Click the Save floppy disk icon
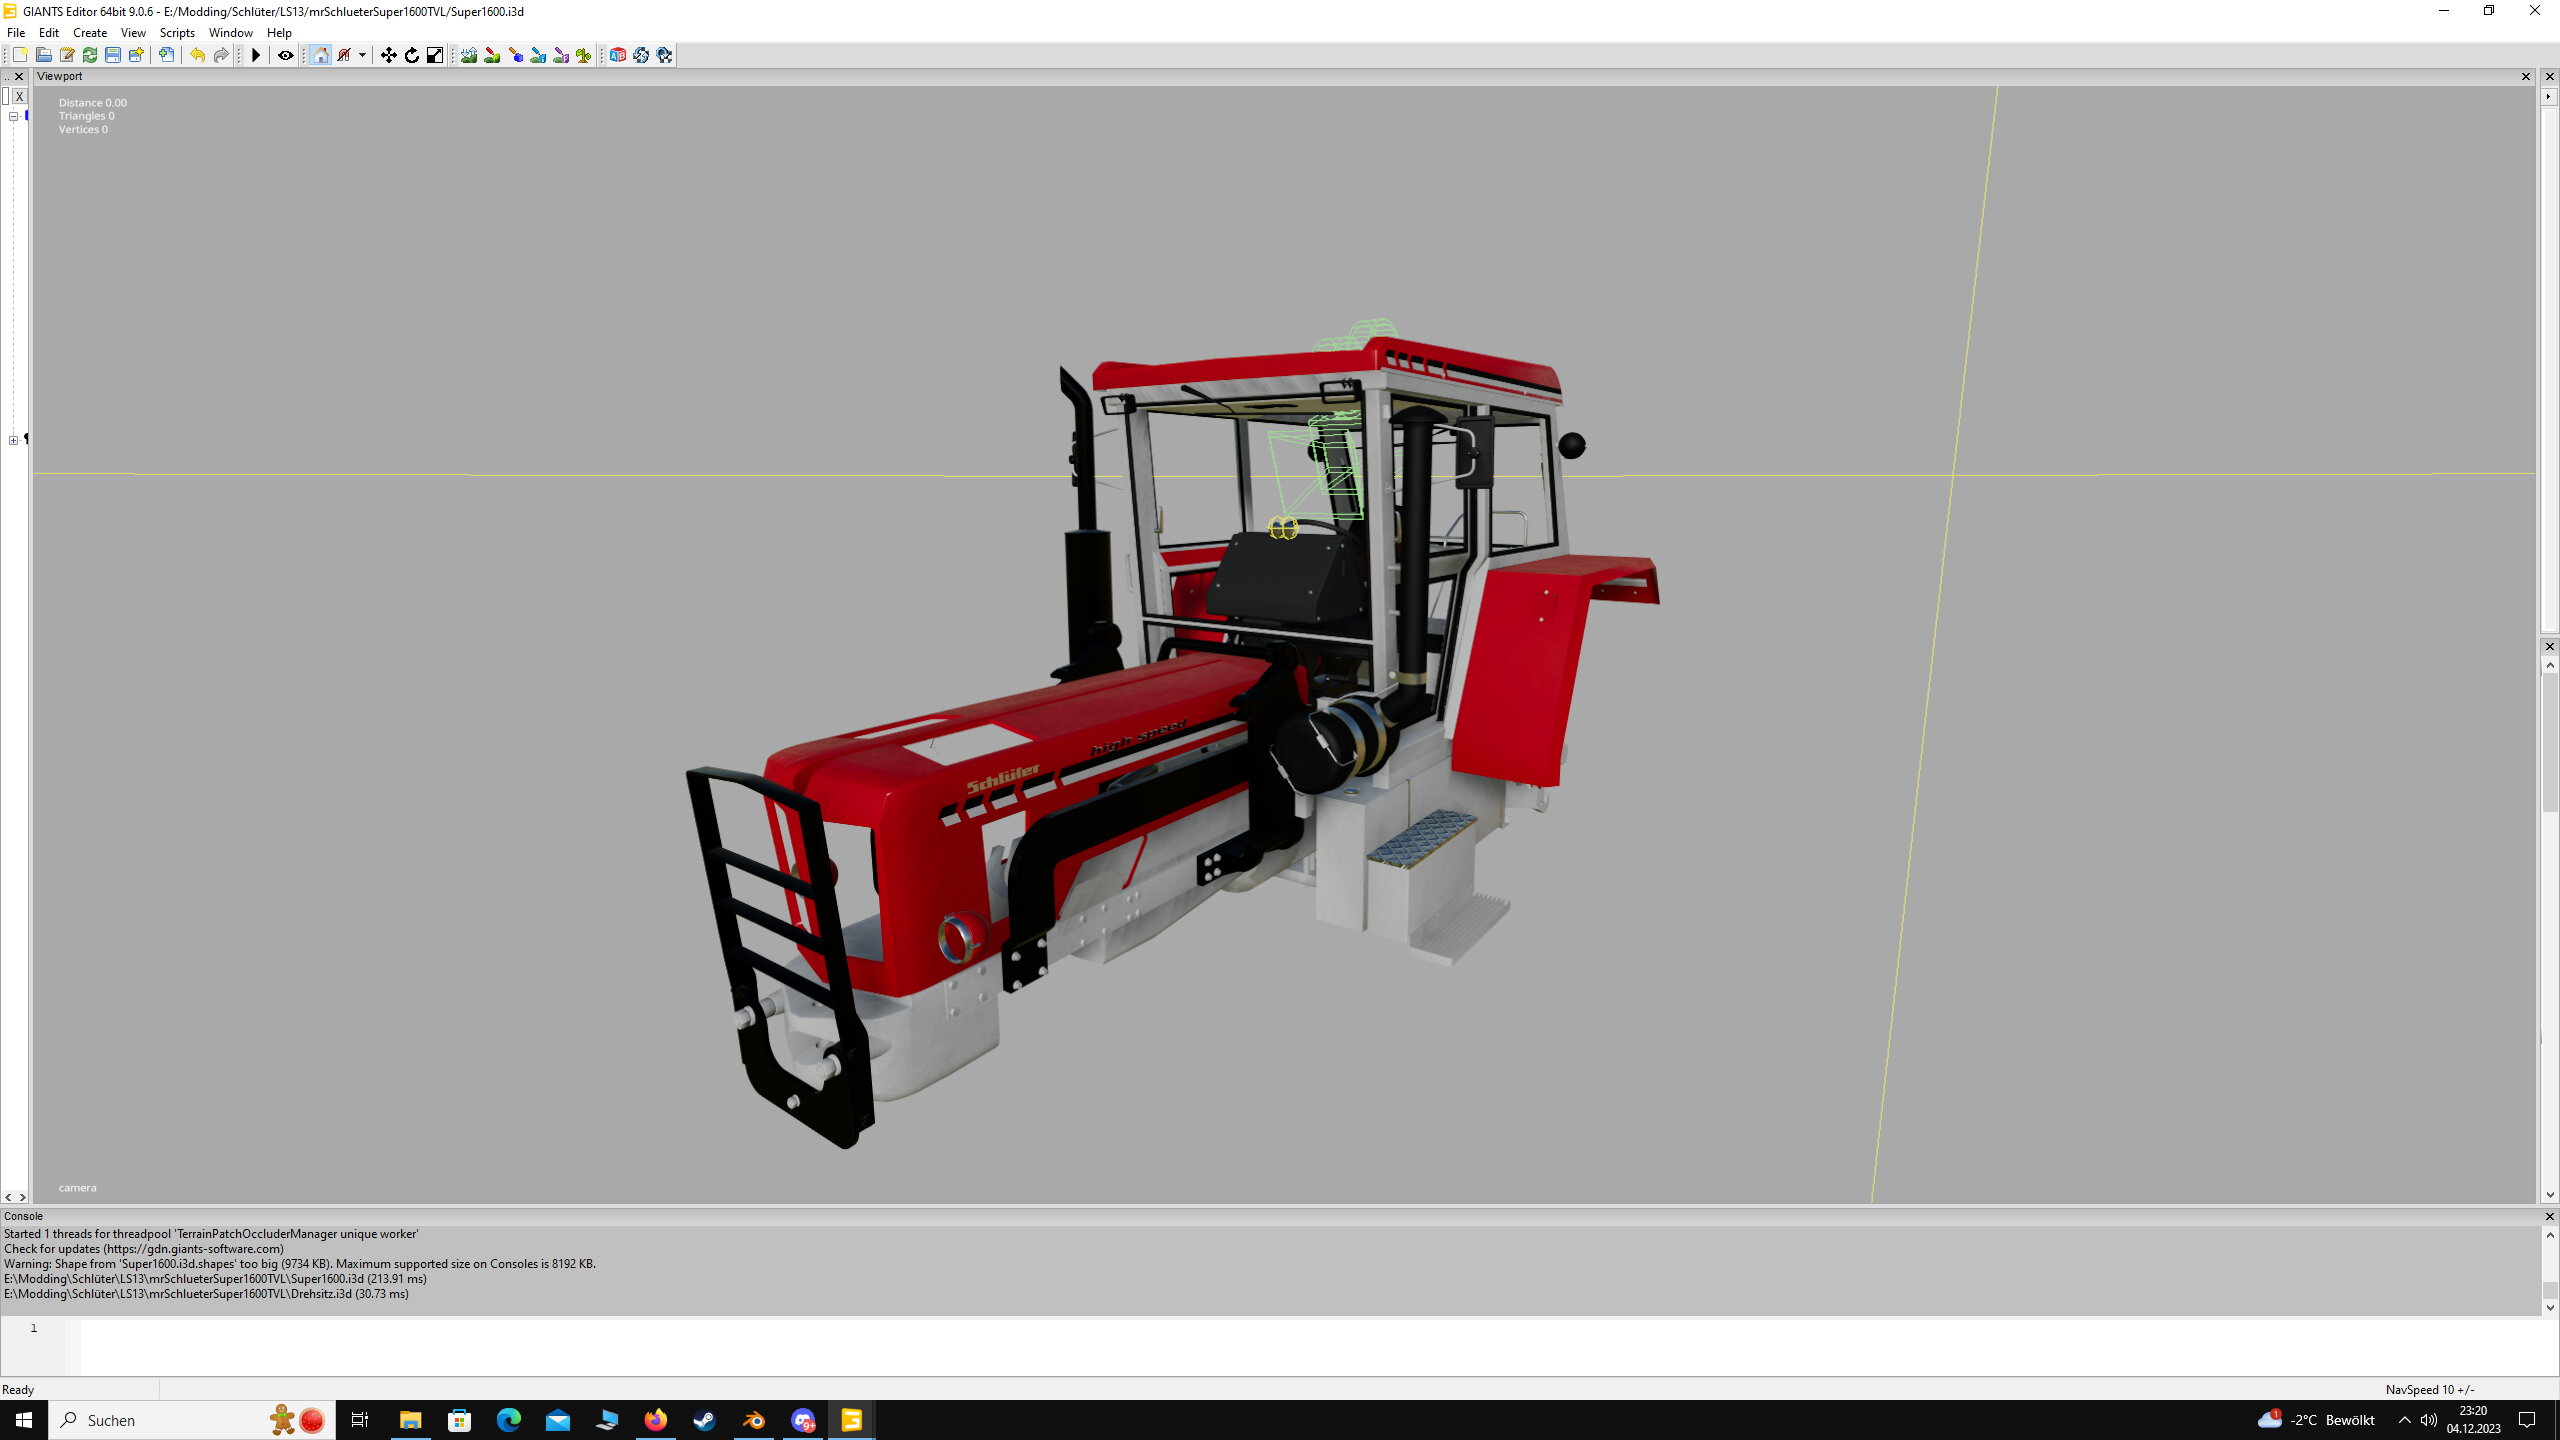This screenshot has width=2560, height=1440. (113, 55)
